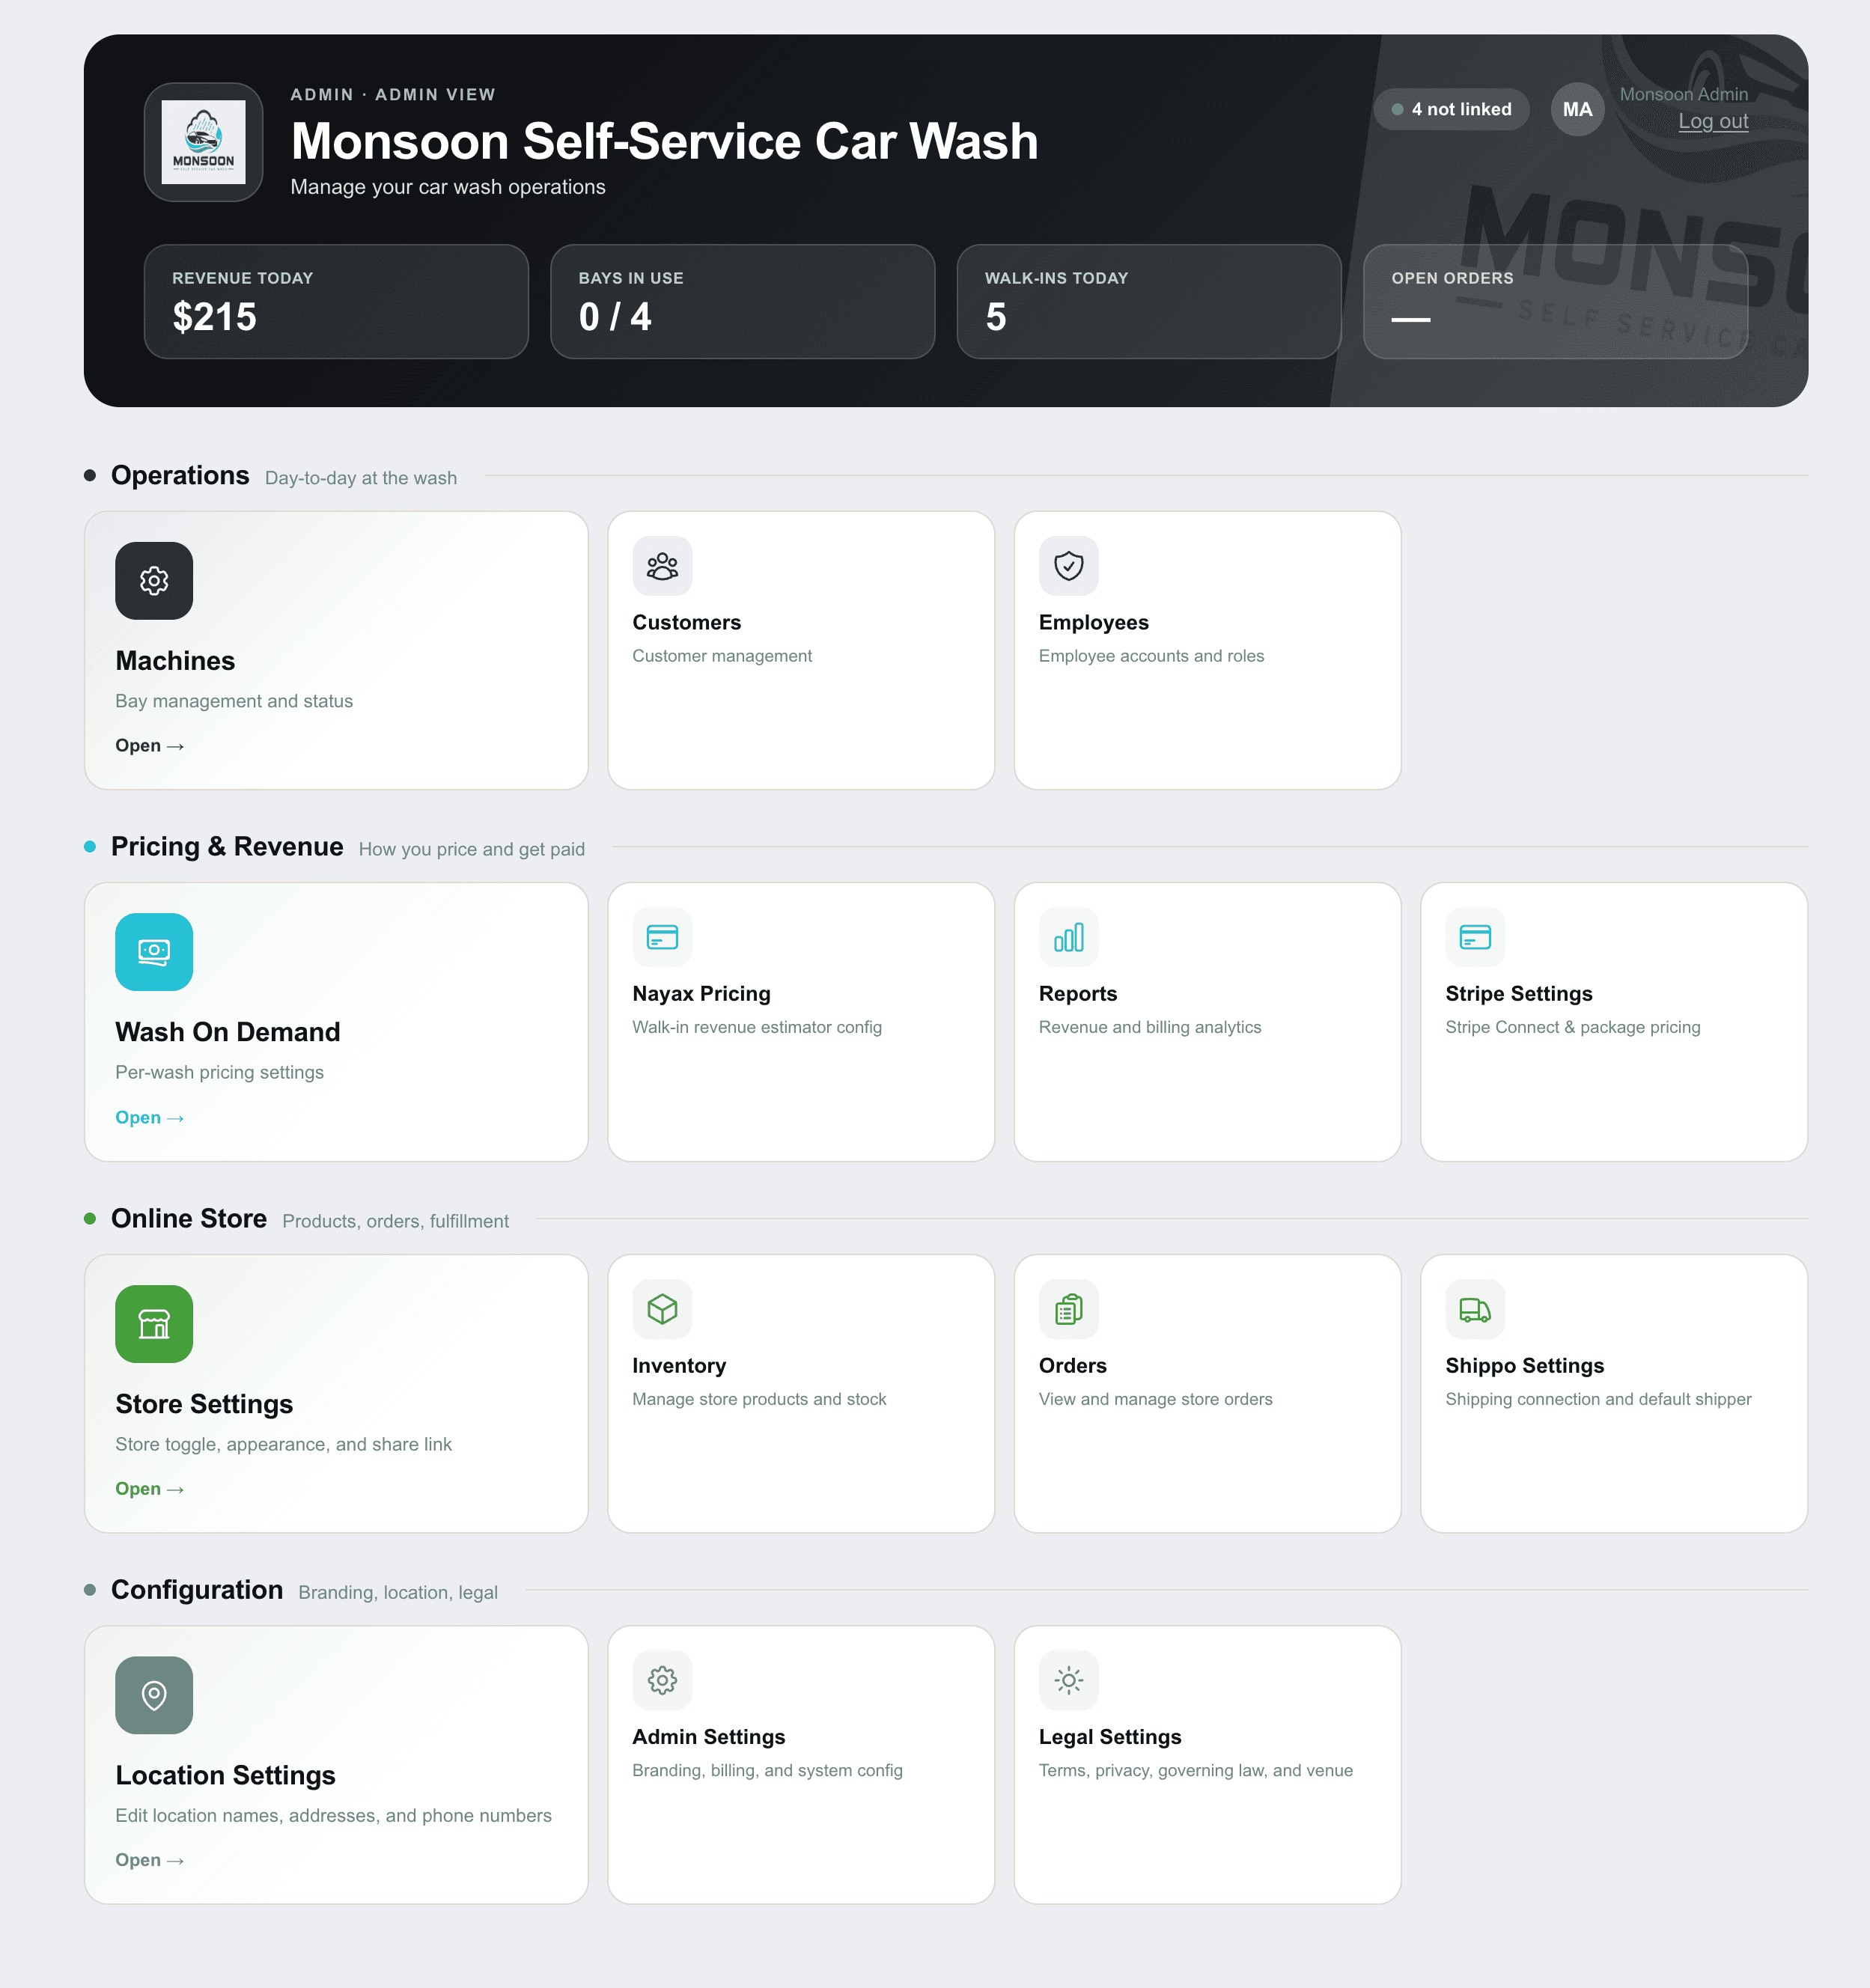
Task: Click the Machines gear icon
Action: pyautogui.click(x=154, y=580)
